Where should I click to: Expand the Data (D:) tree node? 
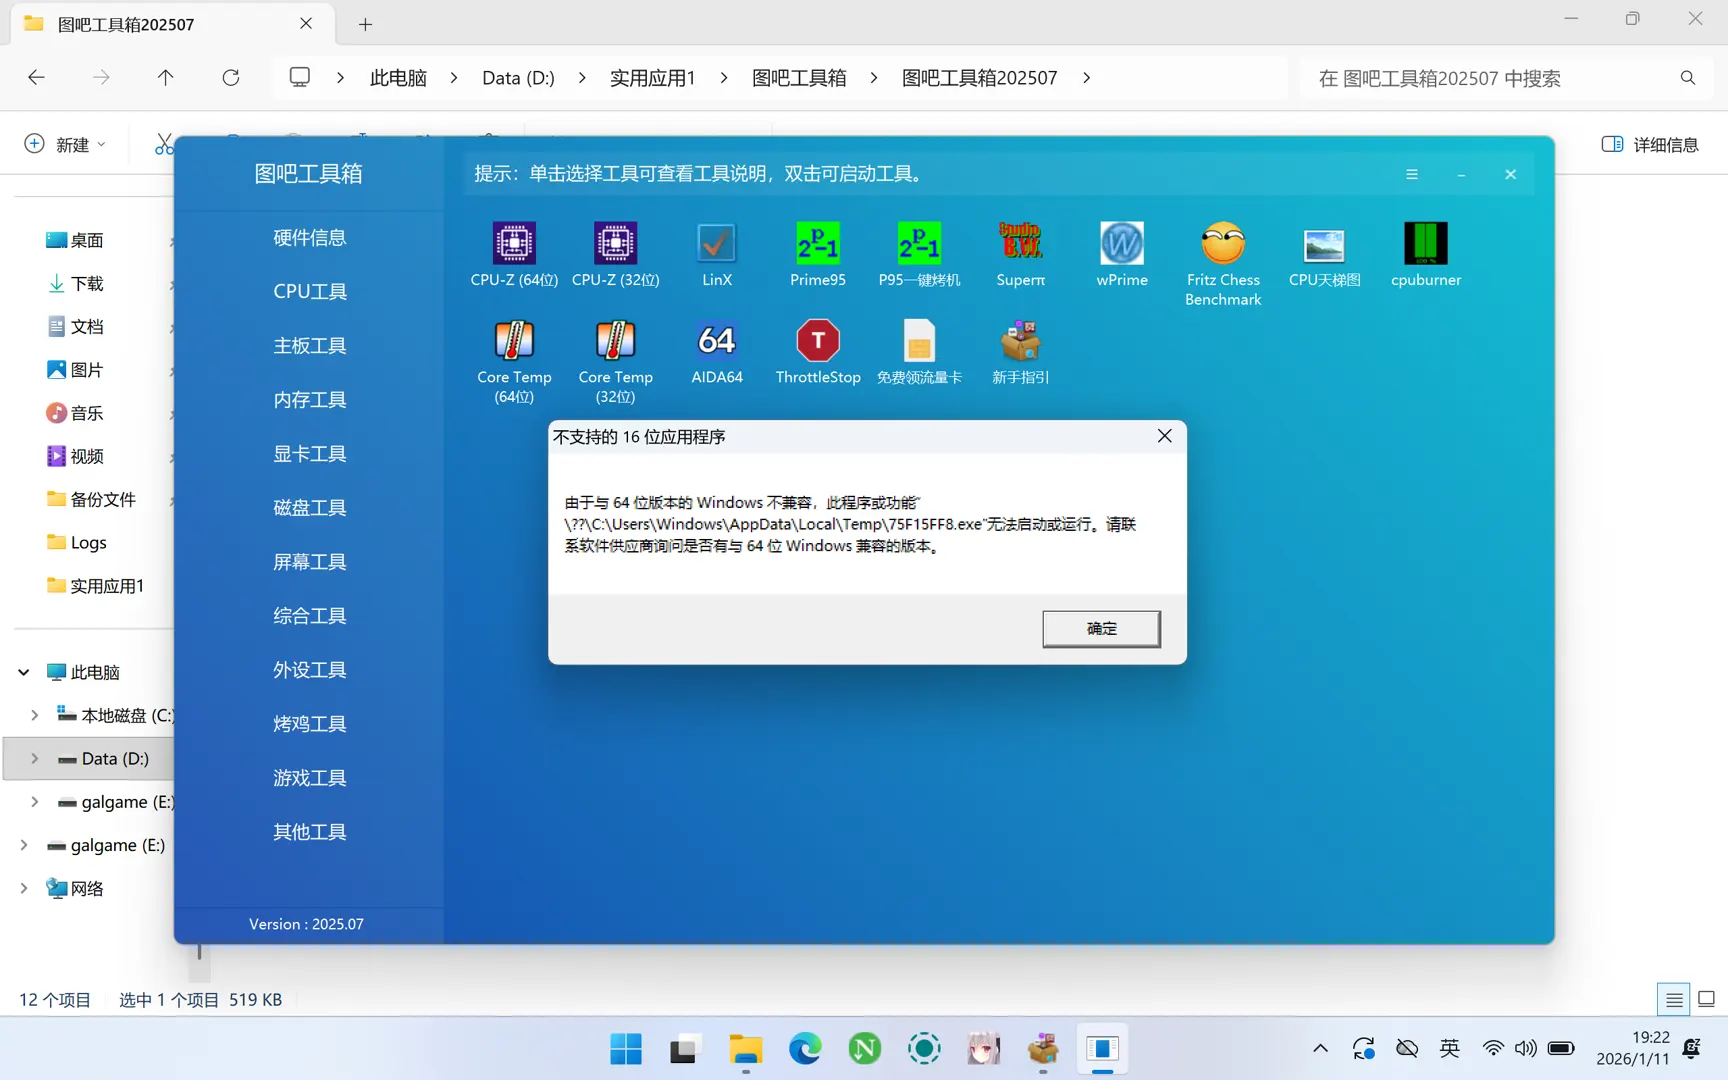pos(35,759)
